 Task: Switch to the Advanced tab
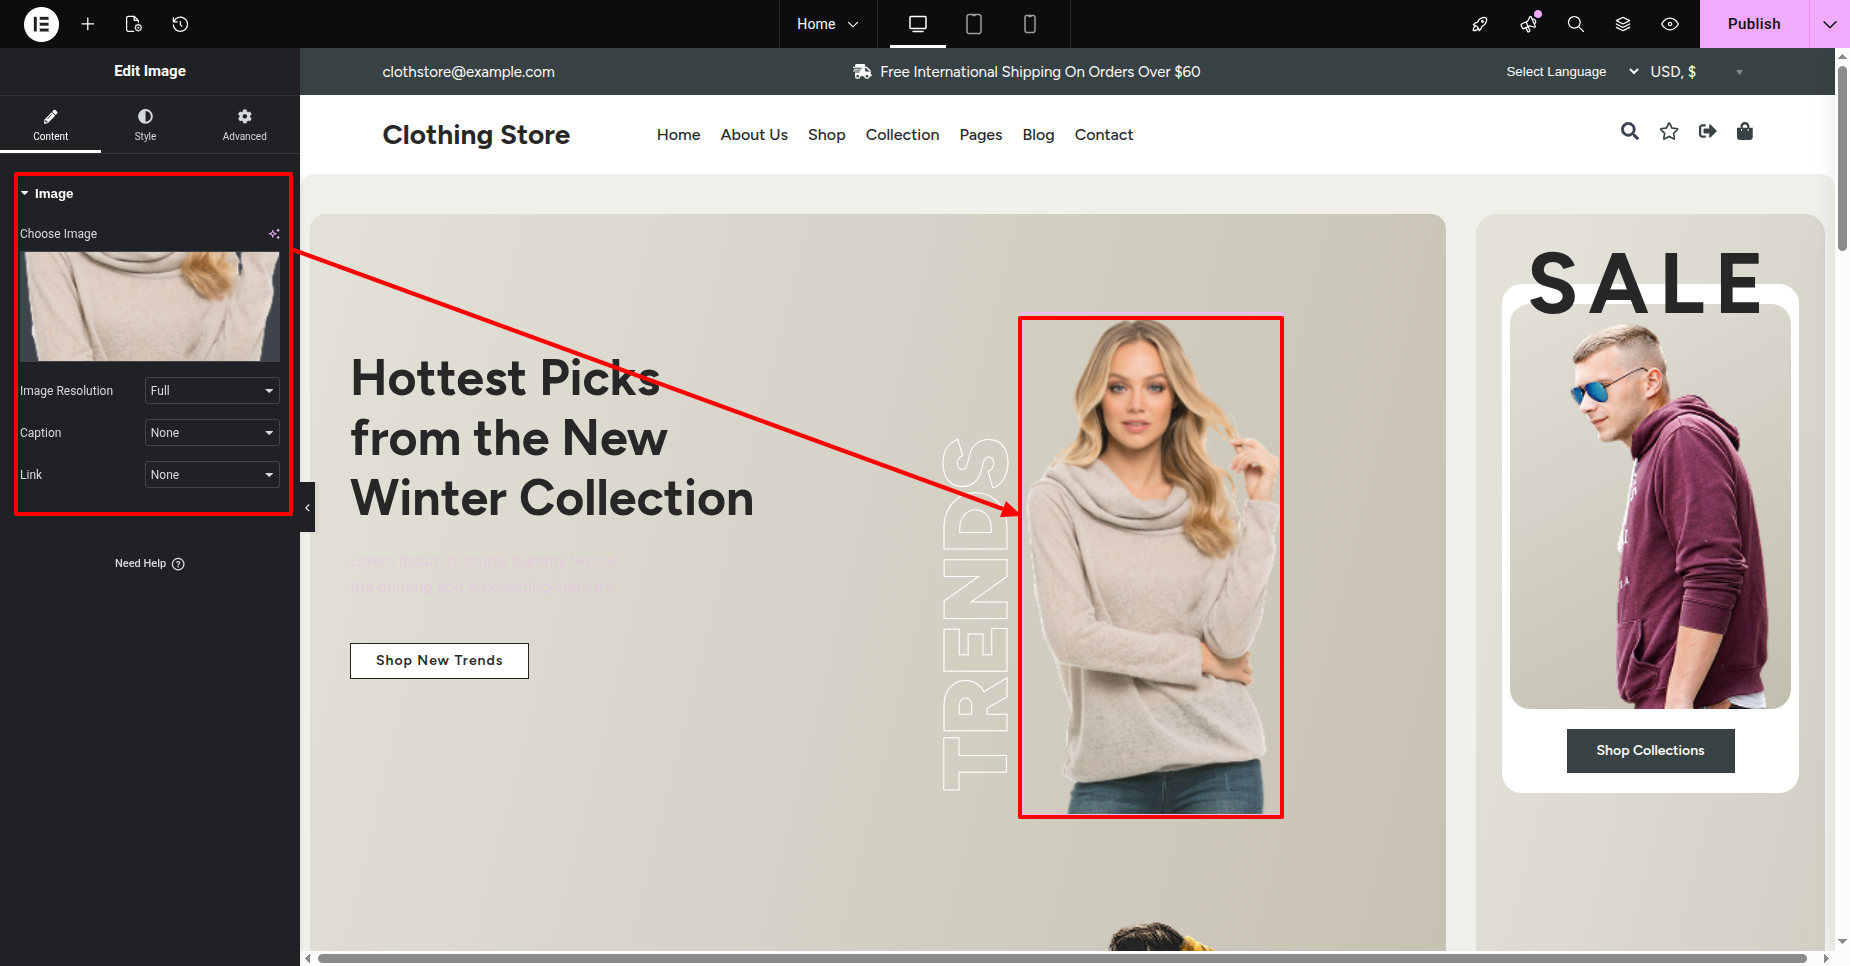pyautogui.click(x=244, y=124)
